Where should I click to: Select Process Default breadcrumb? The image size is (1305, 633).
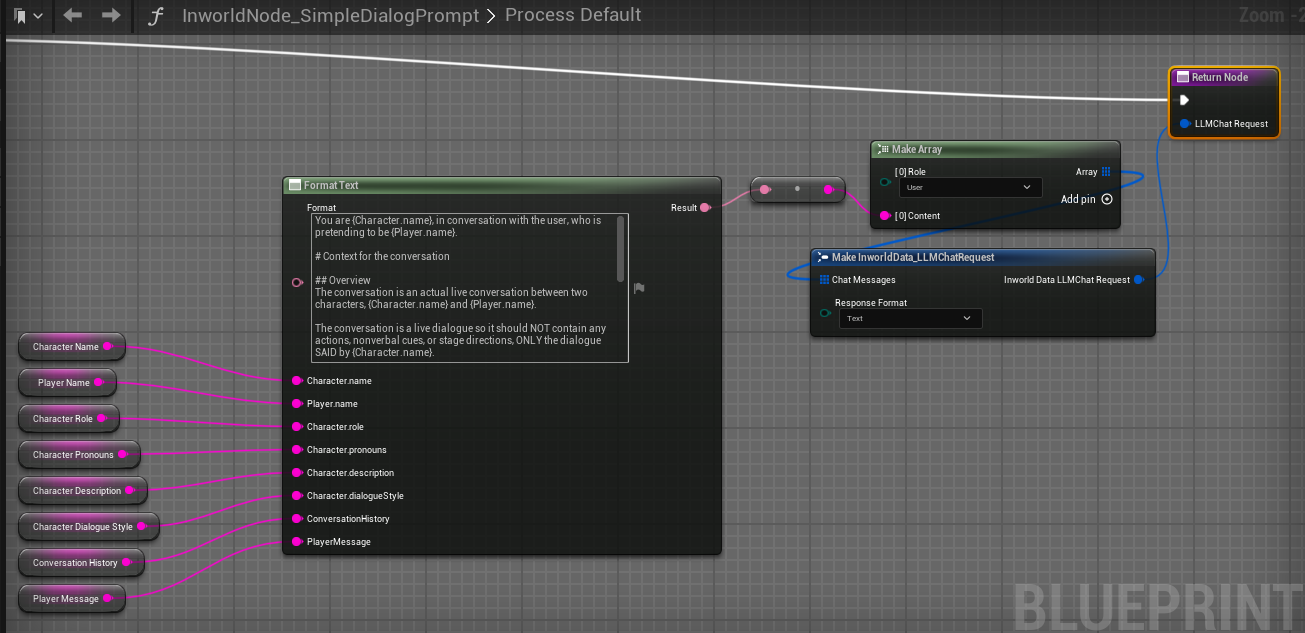click(573, 15)
